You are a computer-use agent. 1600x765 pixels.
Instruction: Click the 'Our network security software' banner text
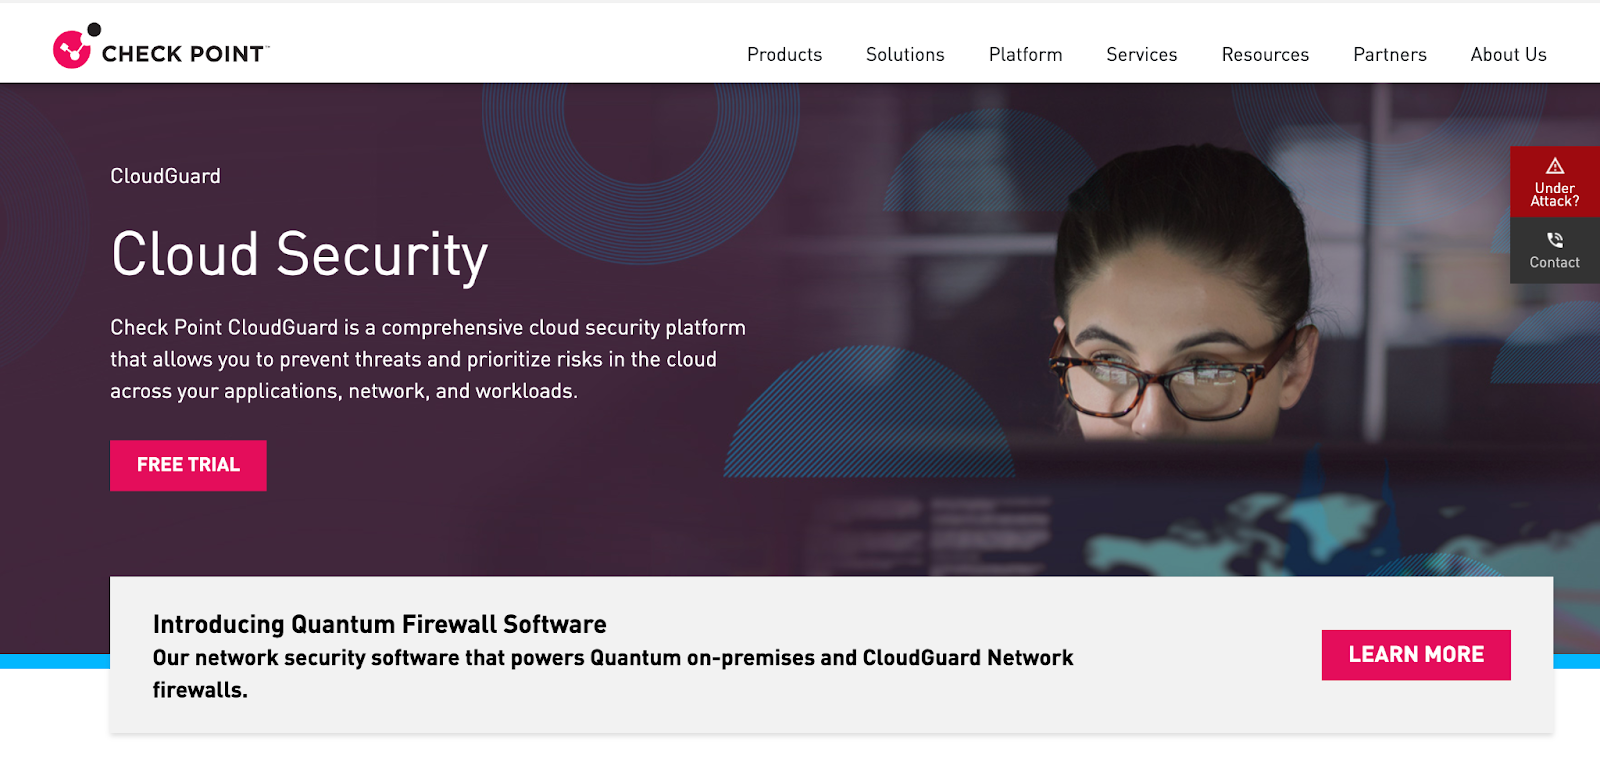[612, 674]
